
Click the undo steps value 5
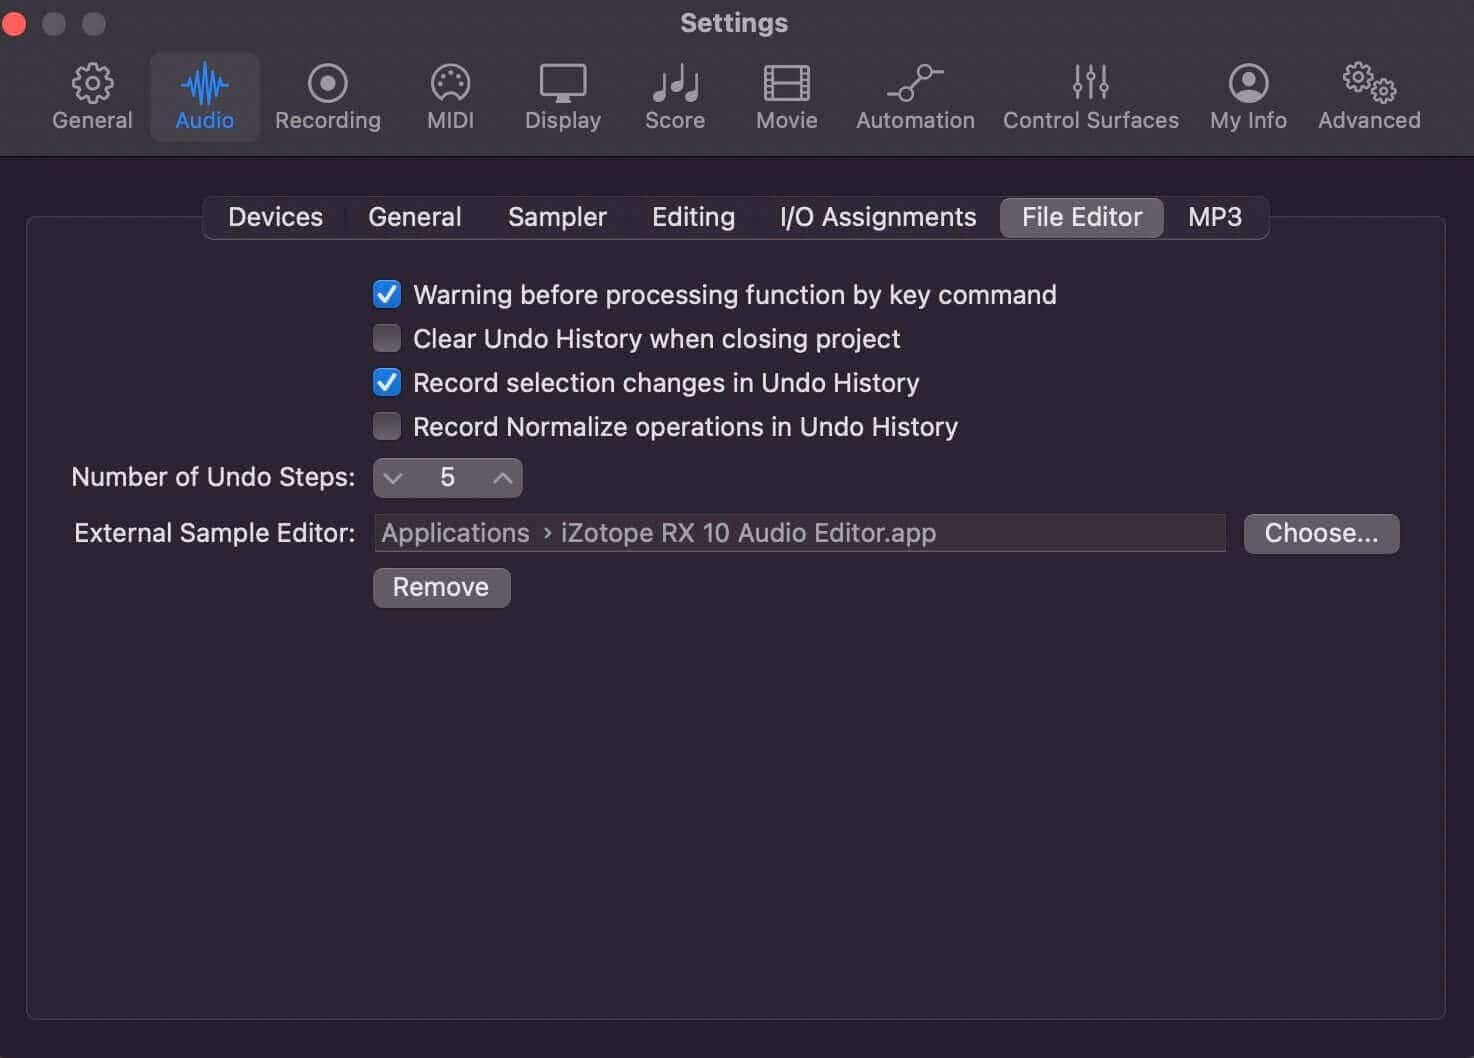(x=447, y=478)
